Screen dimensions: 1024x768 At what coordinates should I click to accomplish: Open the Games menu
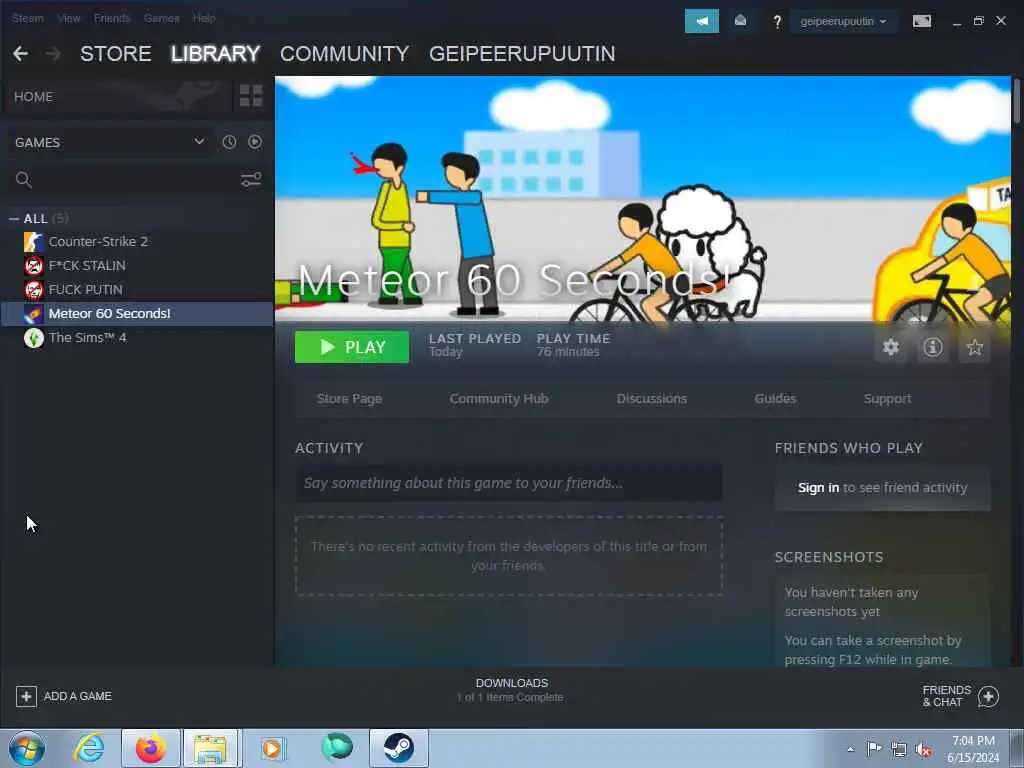point(161,18)
